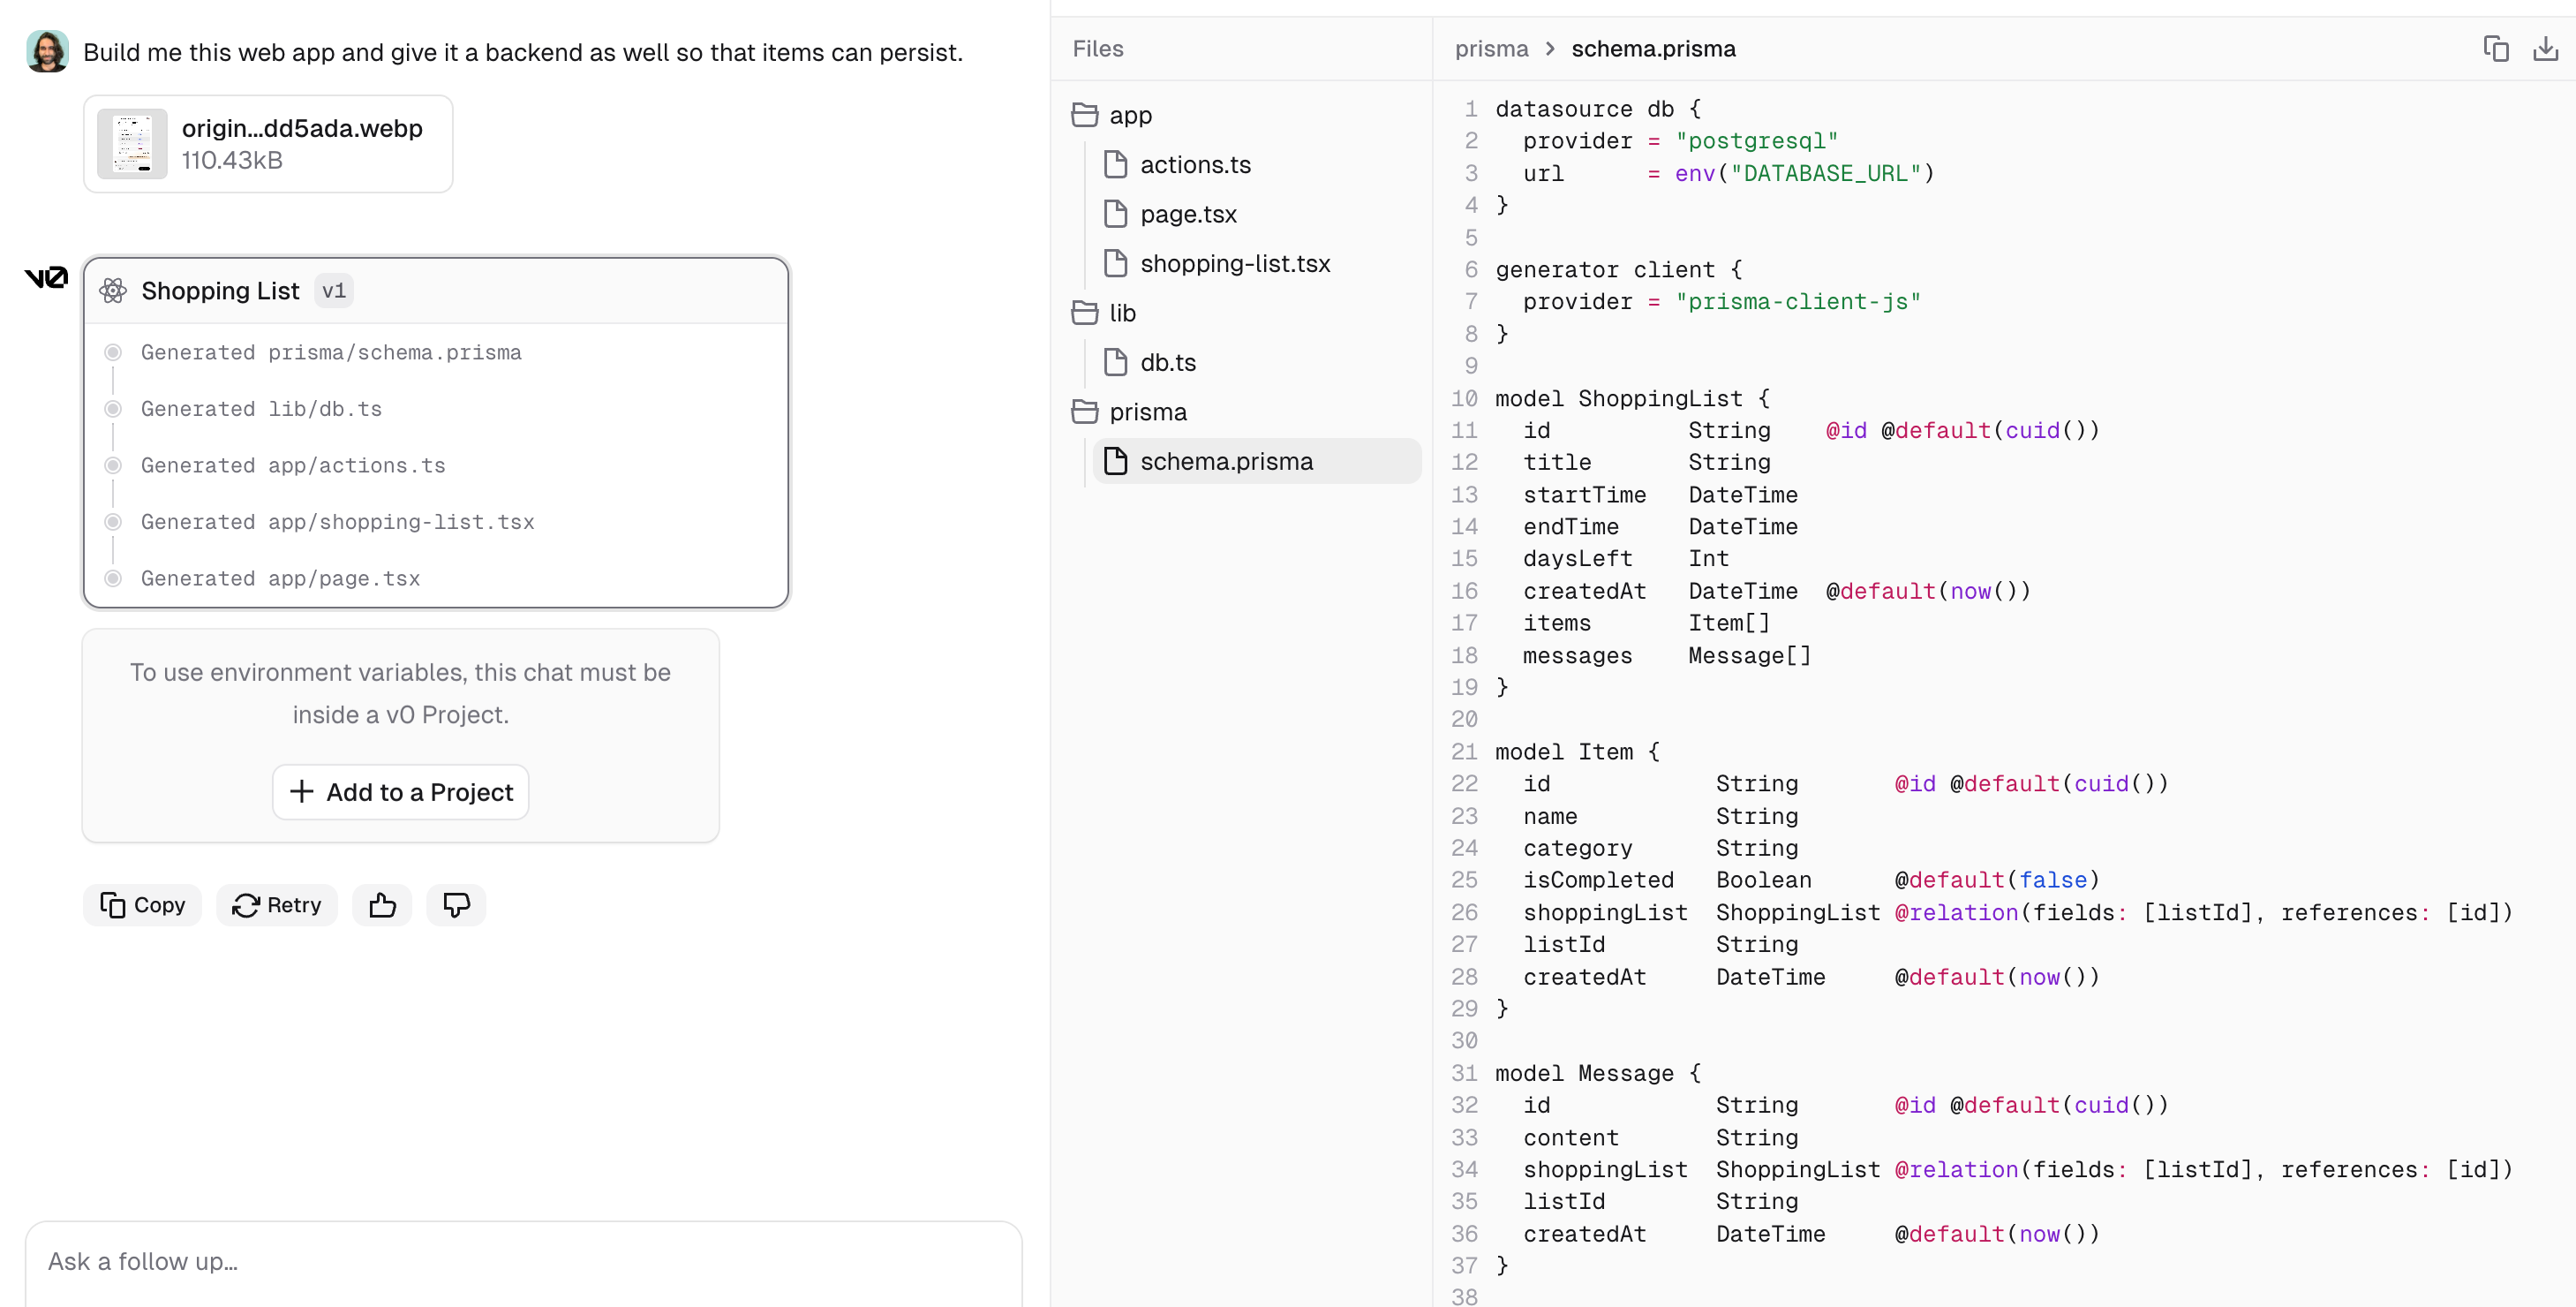This screenshot has width=2576, height=1307.
Task: Click the file icon next to actions.ts
Action: pos(1117,164)
